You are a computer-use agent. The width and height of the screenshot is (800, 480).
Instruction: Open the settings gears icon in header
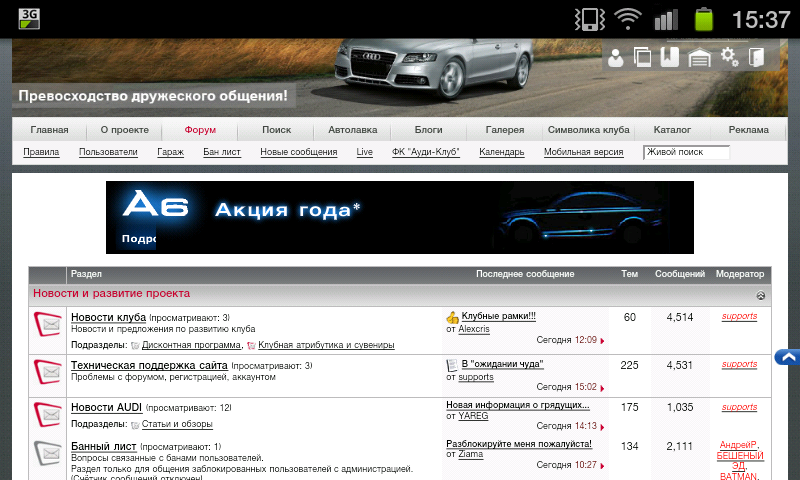click(x=730, y=57)
